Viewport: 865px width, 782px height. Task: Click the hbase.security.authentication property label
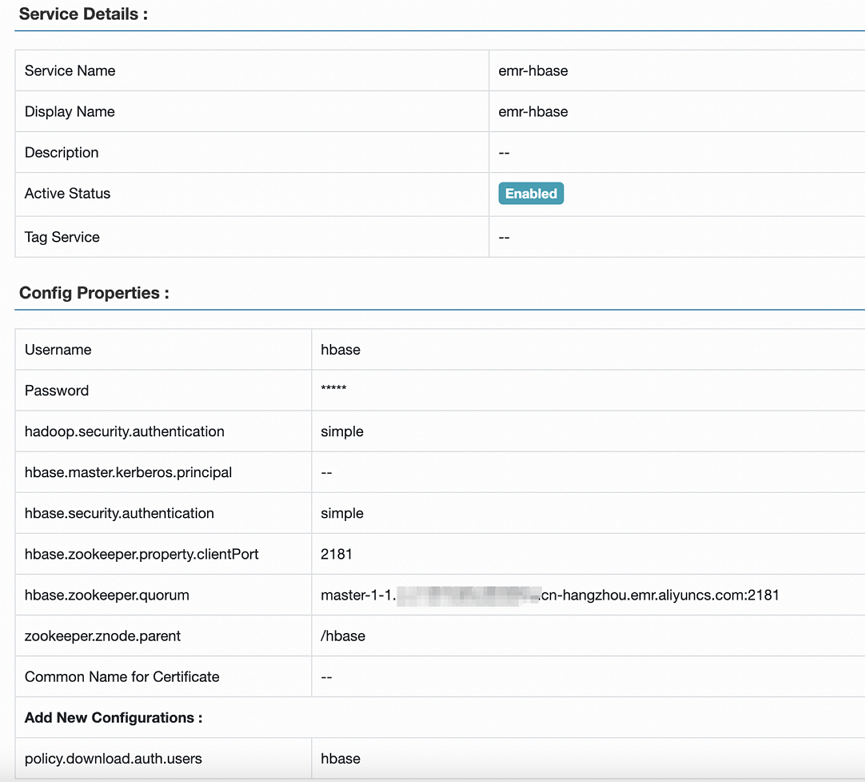120,513
